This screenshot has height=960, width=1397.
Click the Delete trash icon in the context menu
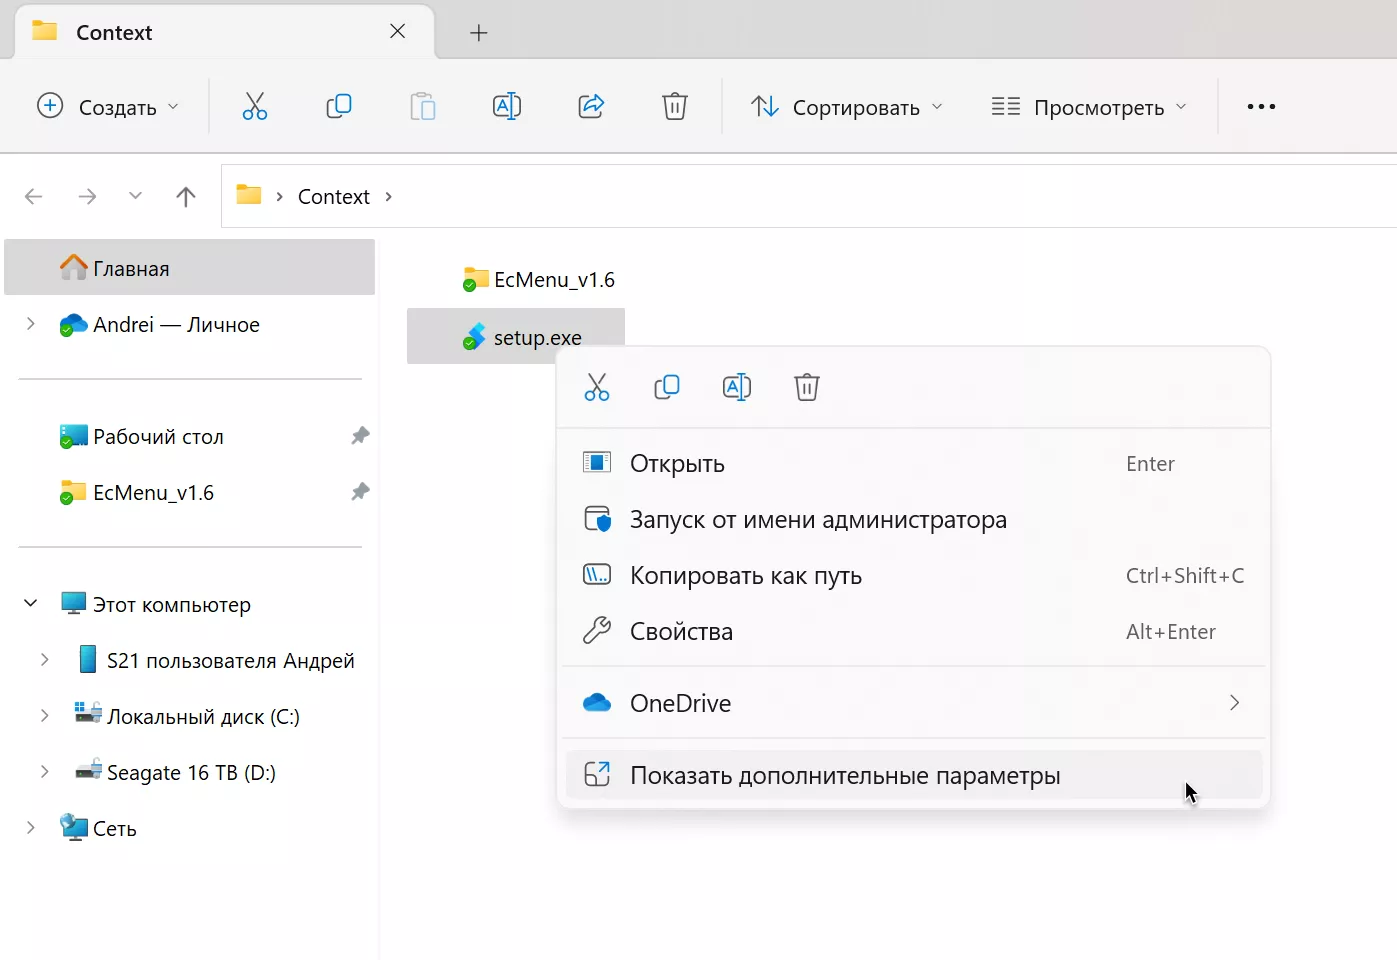coord(807,387)
